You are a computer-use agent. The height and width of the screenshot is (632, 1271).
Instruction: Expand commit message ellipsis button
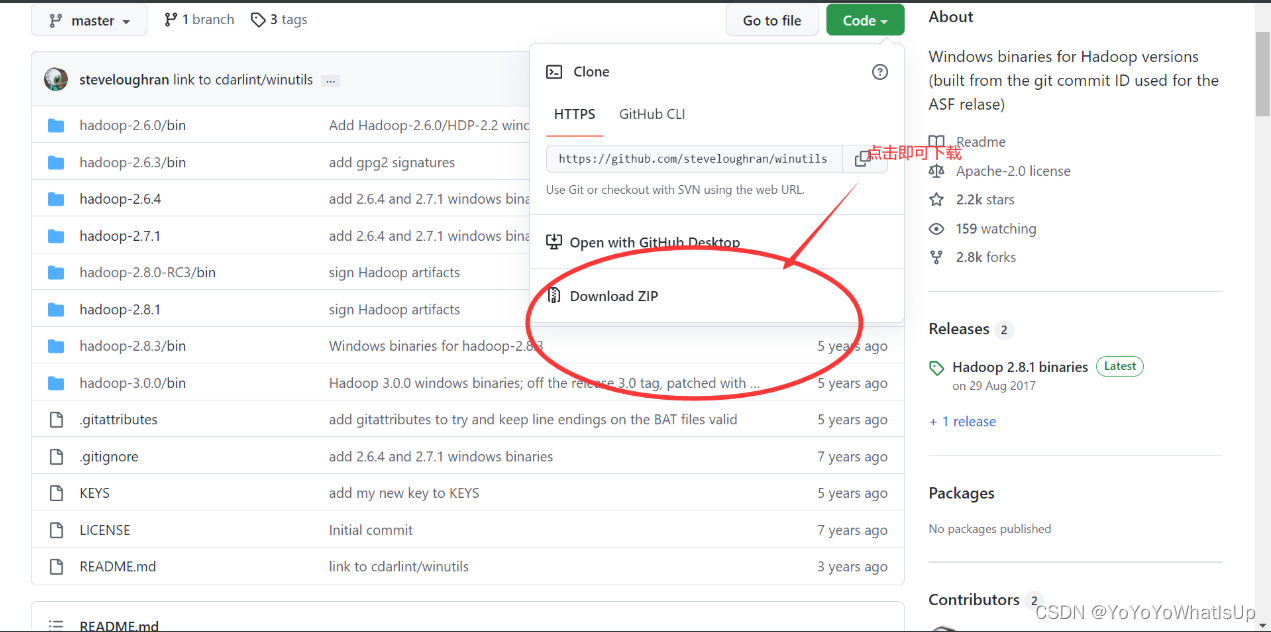tap(331, 80)
